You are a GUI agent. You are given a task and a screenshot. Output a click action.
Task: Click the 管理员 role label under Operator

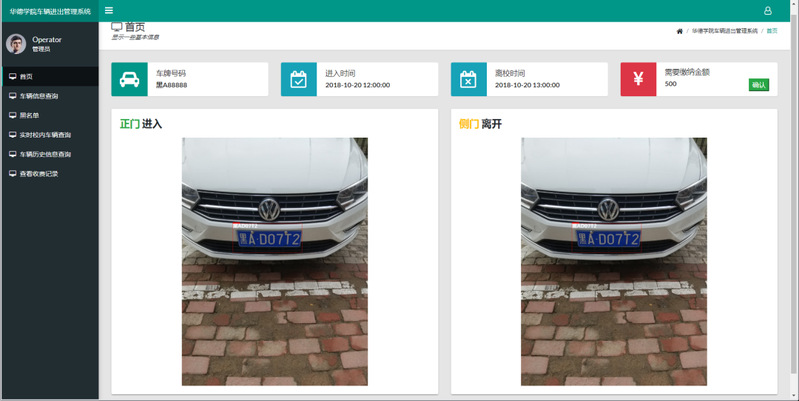click(41, 49)
